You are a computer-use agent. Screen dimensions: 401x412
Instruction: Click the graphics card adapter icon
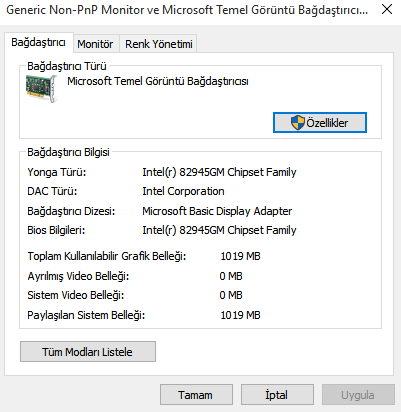click(x=42, y=88)
